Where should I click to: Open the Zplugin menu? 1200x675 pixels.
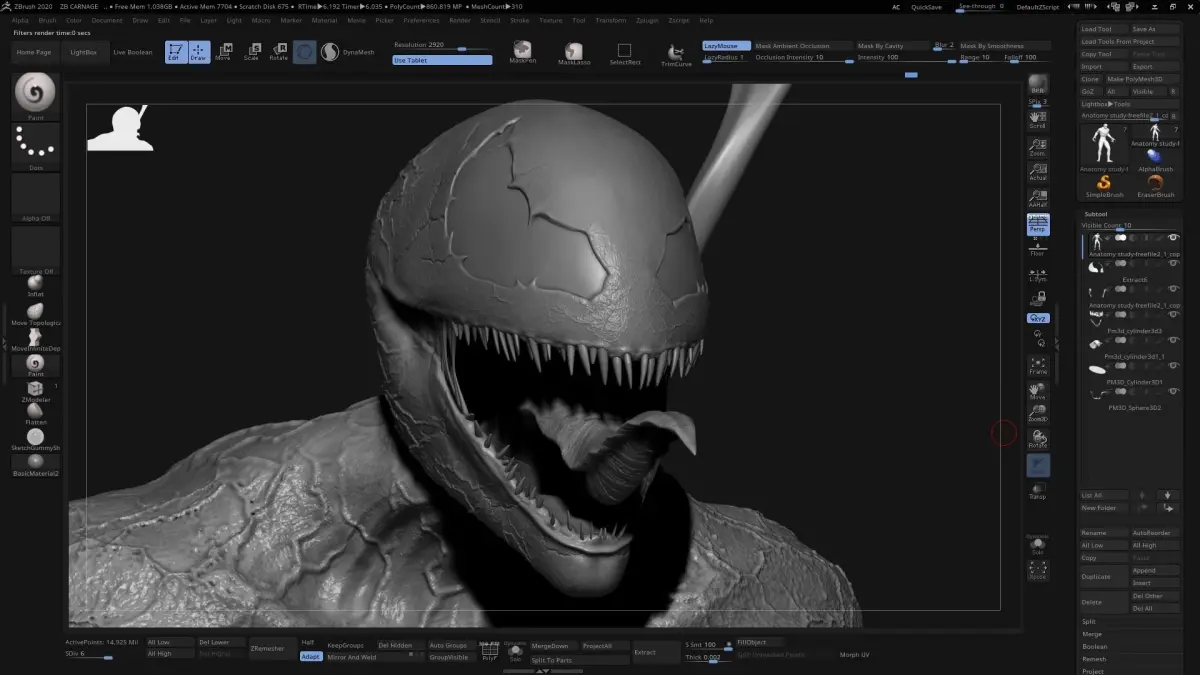point(645,20)
